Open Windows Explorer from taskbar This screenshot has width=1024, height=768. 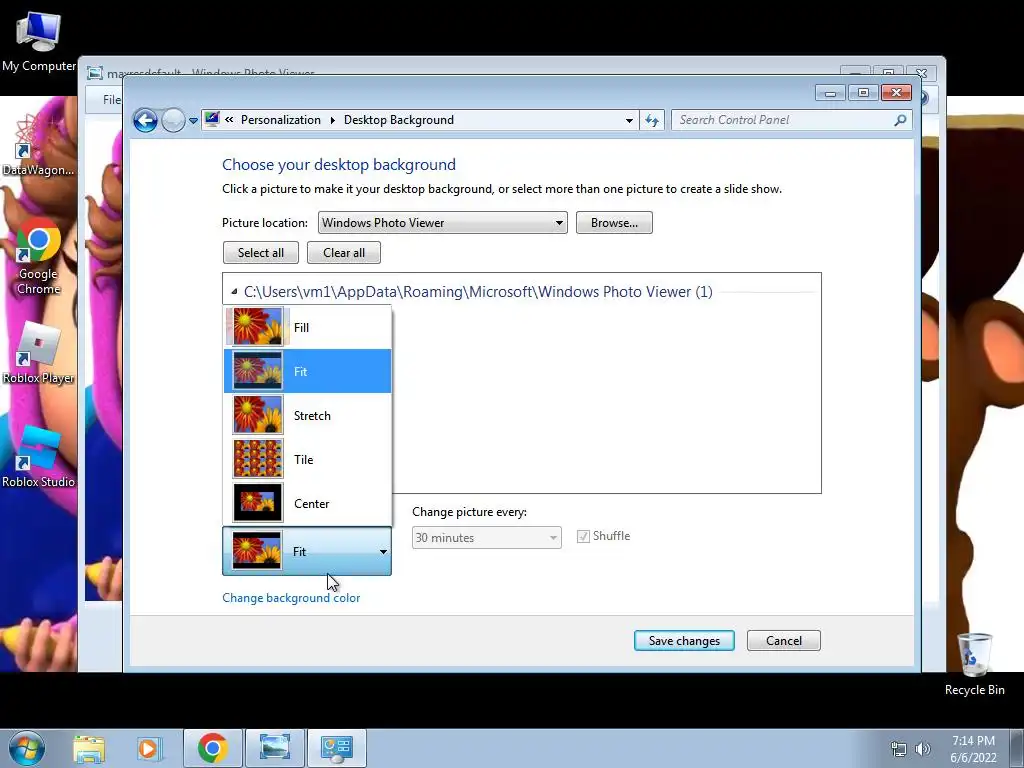click(x=89, y=748)
